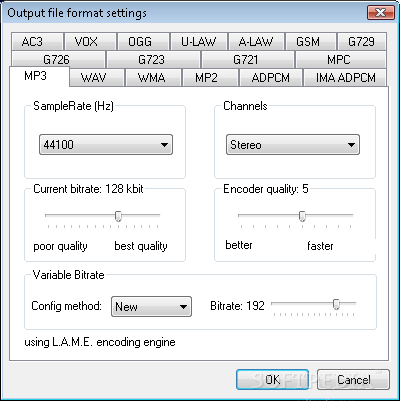Image resolution: width=400 pixels, height=401 pixels.
Task: Click the 'using L.A.M.E. encoding engine' text
Action: click(100, 342)
